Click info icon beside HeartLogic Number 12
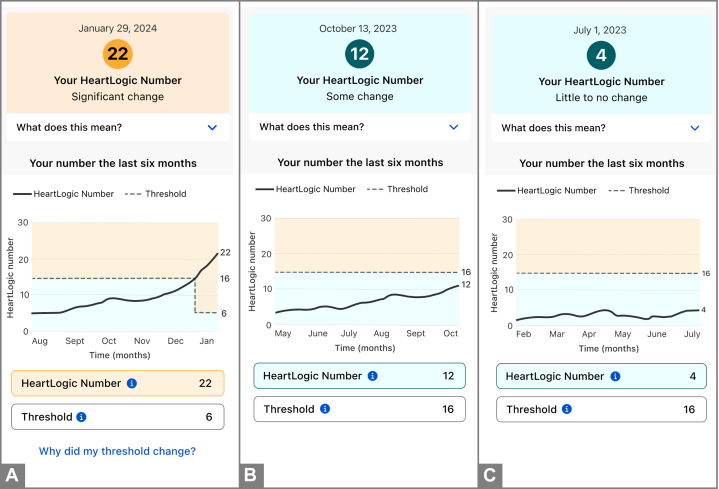 pyautogui.click(x=373, y=376)
